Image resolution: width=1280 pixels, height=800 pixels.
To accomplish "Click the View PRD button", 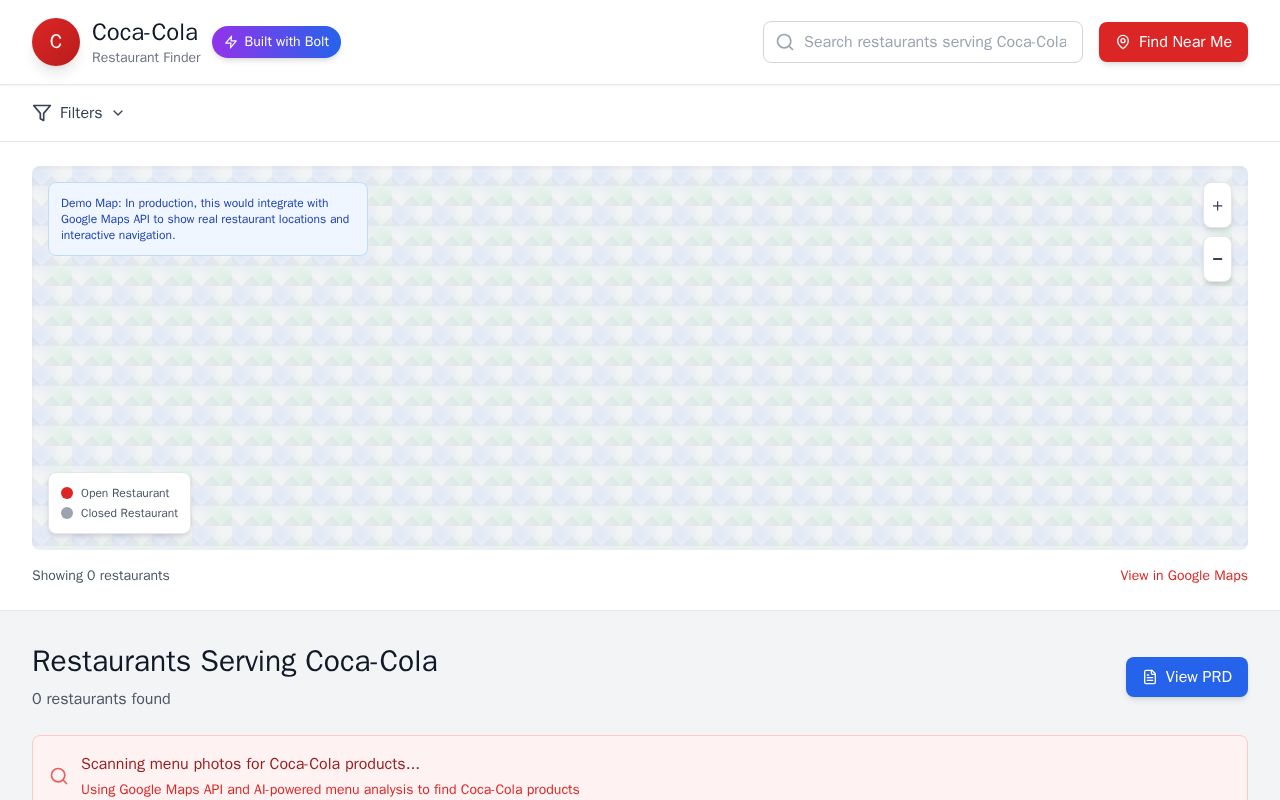I will (1187, 677).
